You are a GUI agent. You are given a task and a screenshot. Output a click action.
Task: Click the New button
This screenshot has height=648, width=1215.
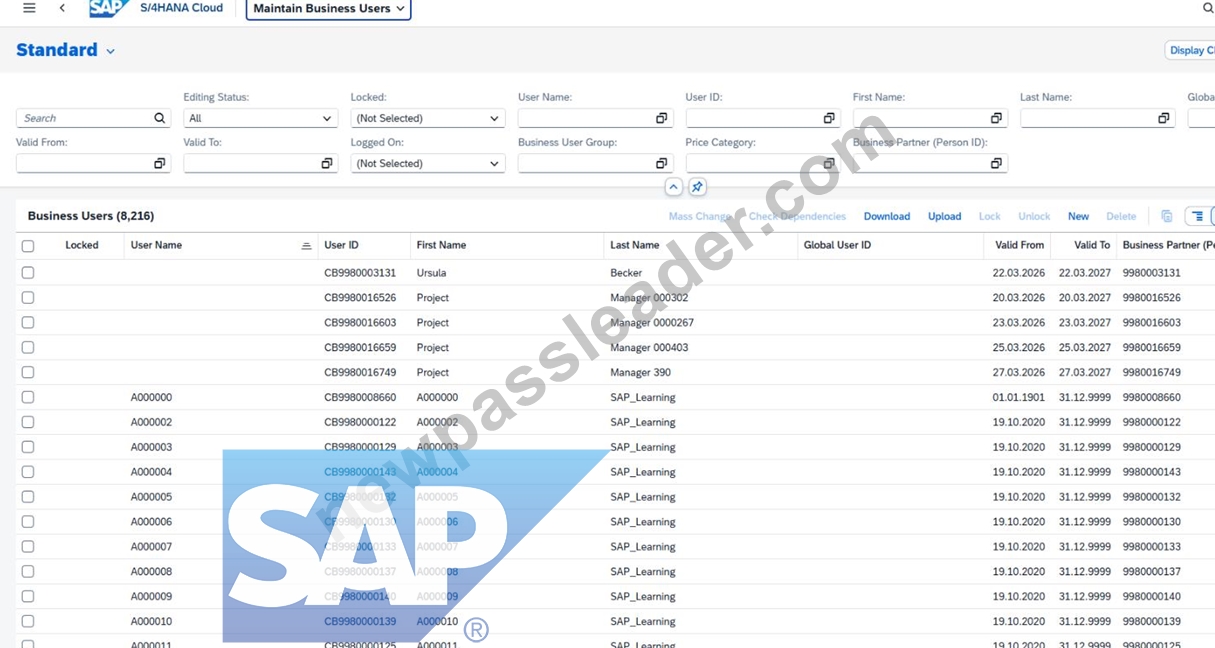pyautogui.click(x=1078, y=216)
